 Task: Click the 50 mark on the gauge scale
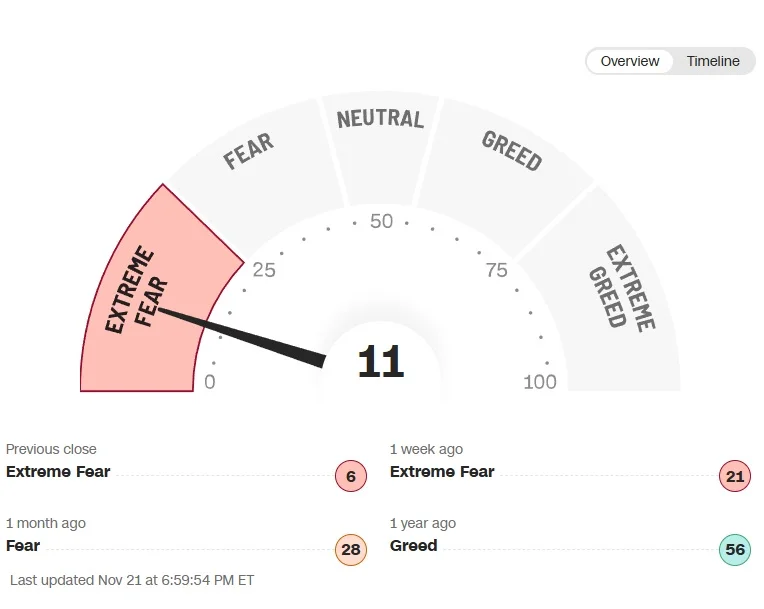(x=381, y=222)
